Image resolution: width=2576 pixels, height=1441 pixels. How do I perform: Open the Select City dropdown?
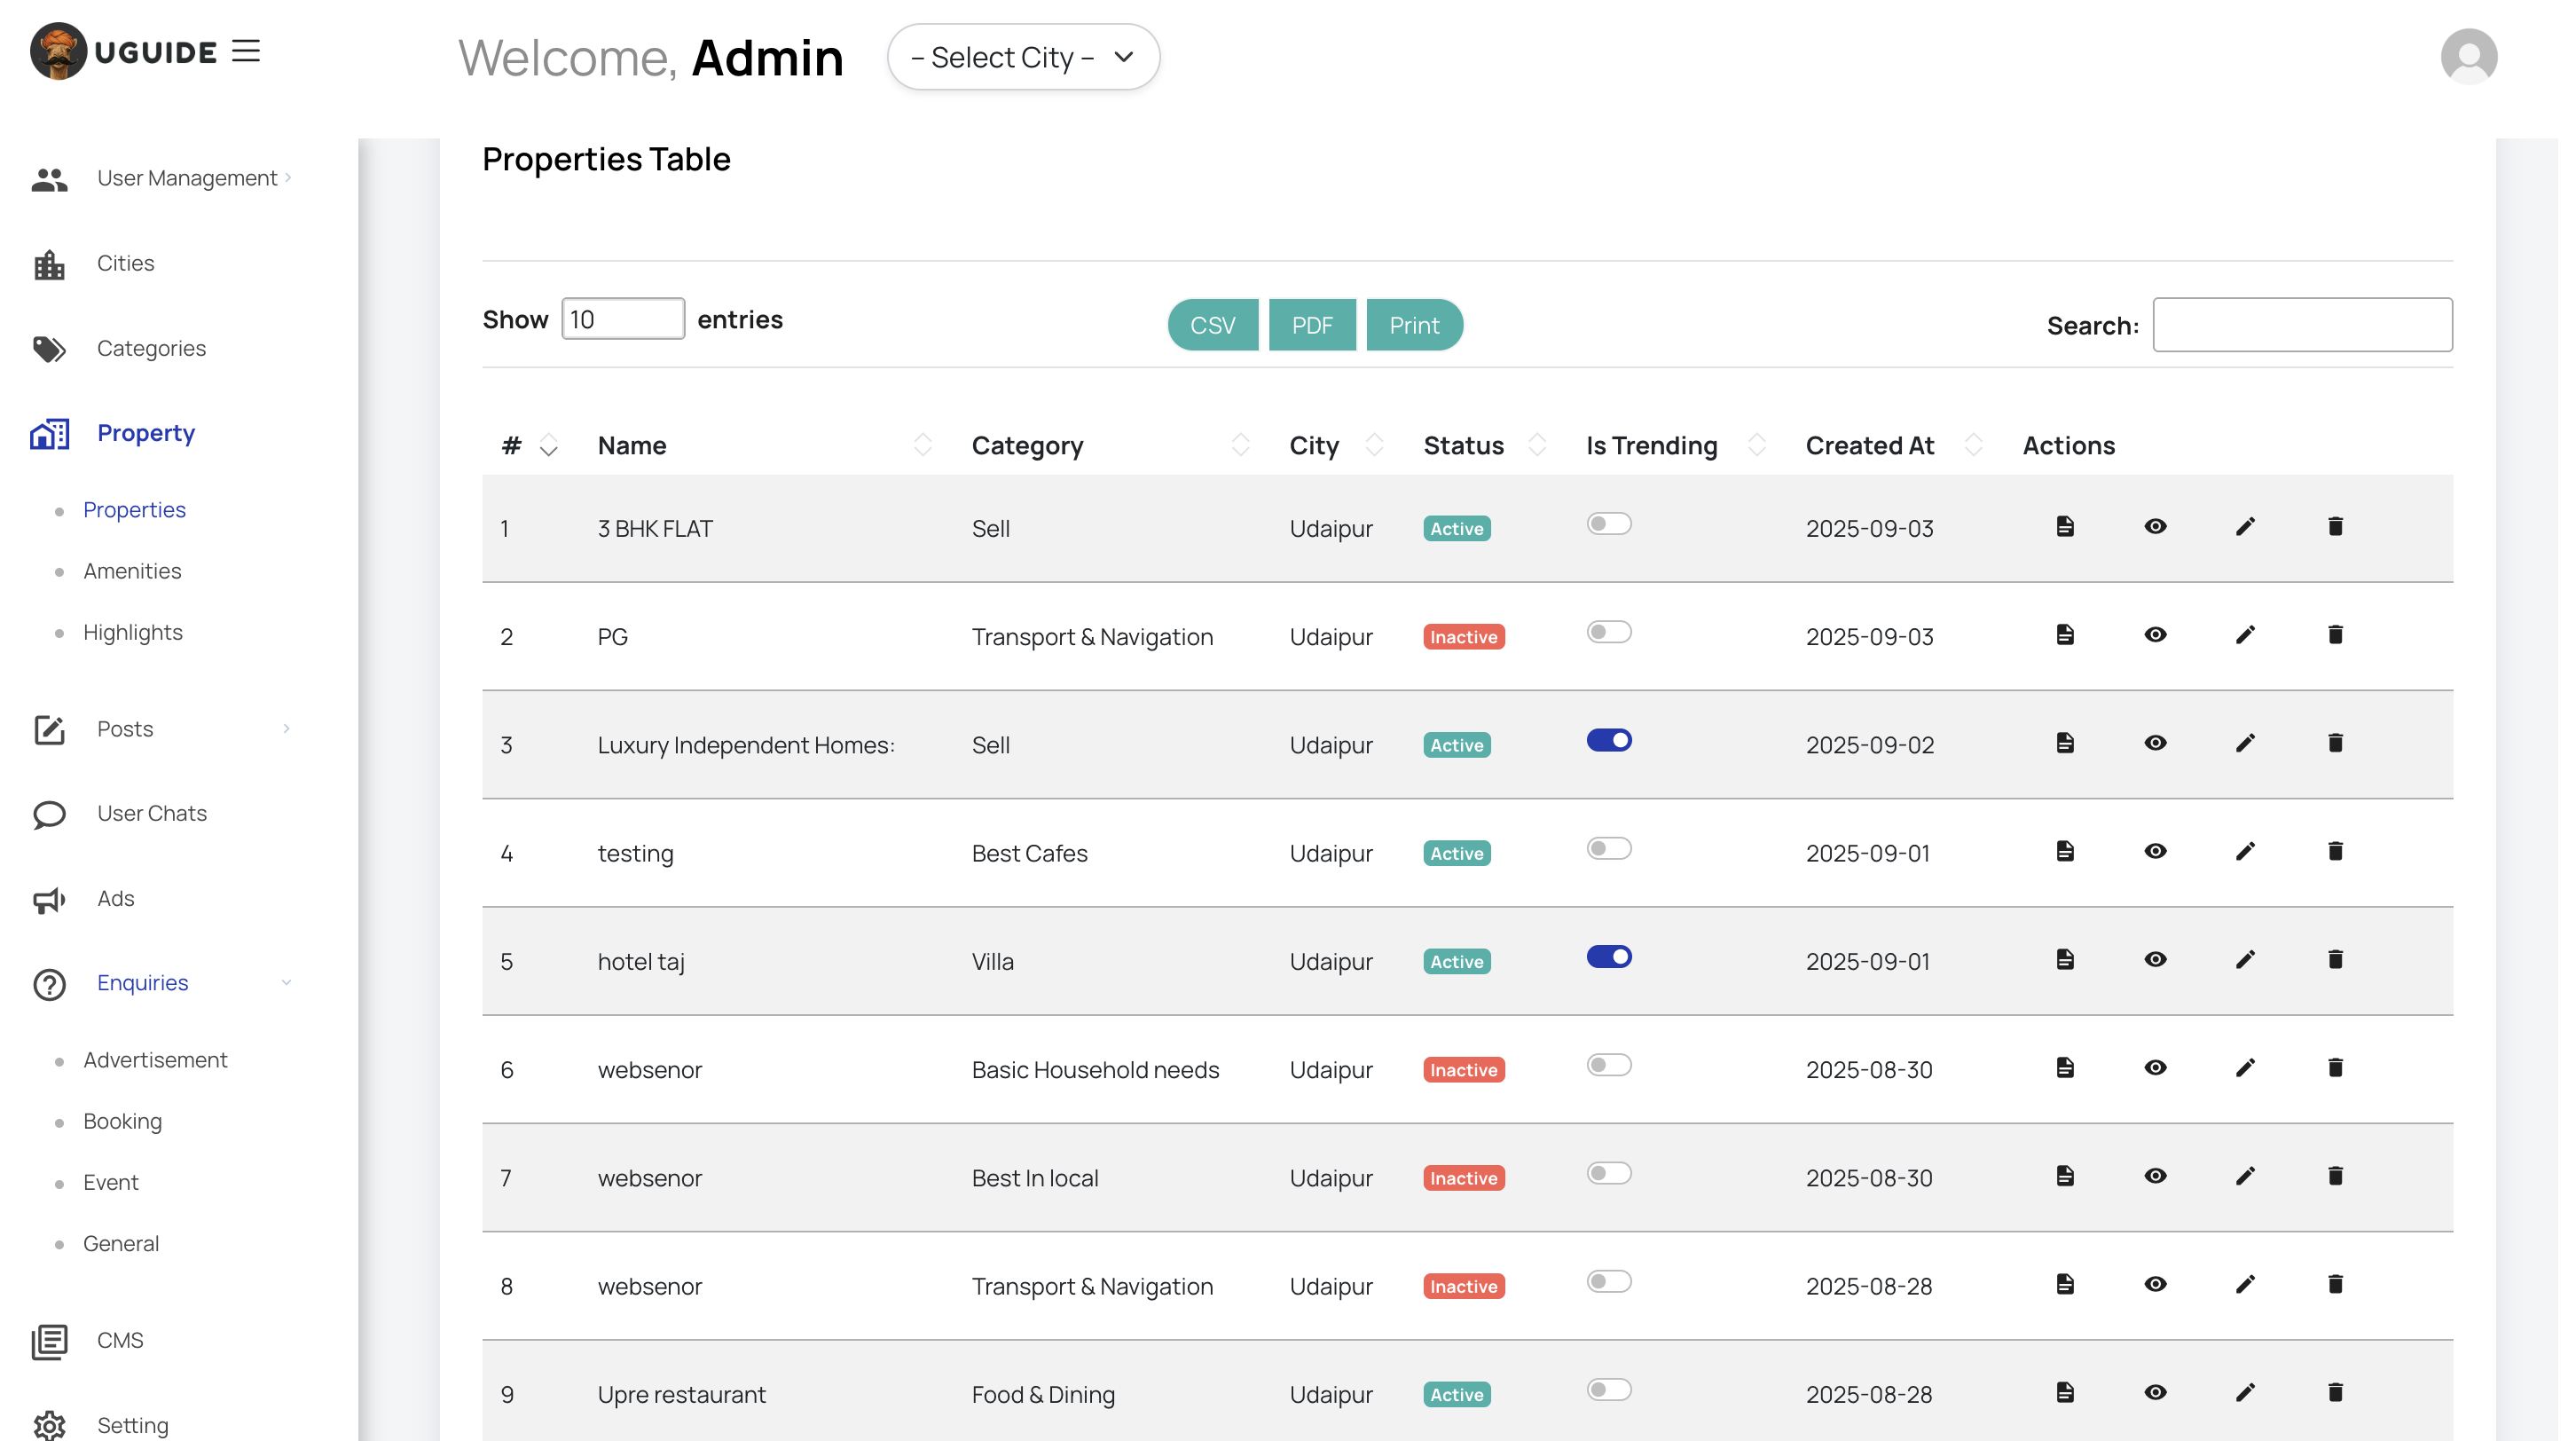1023,58
